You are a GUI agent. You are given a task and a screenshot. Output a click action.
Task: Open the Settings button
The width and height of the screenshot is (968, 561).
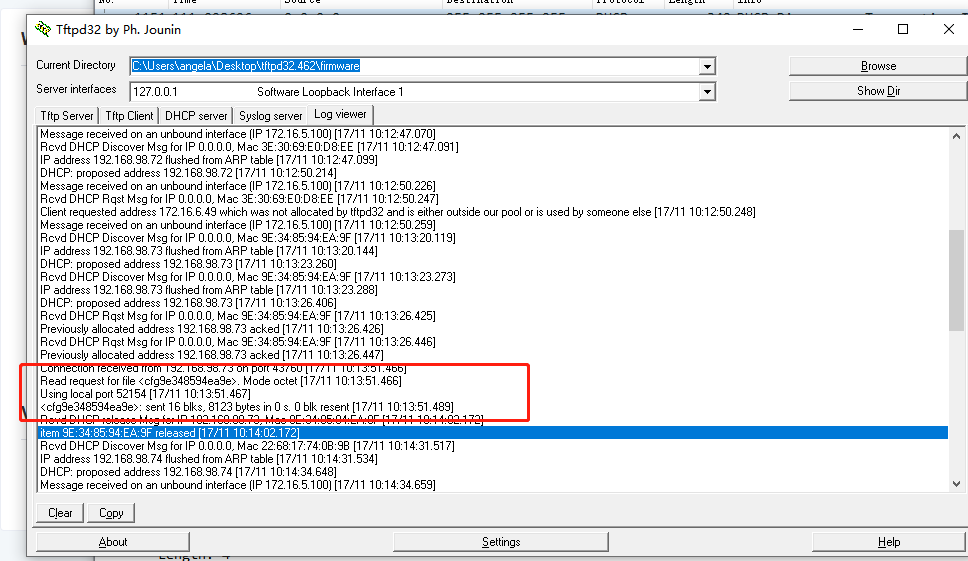click(501, 542)
